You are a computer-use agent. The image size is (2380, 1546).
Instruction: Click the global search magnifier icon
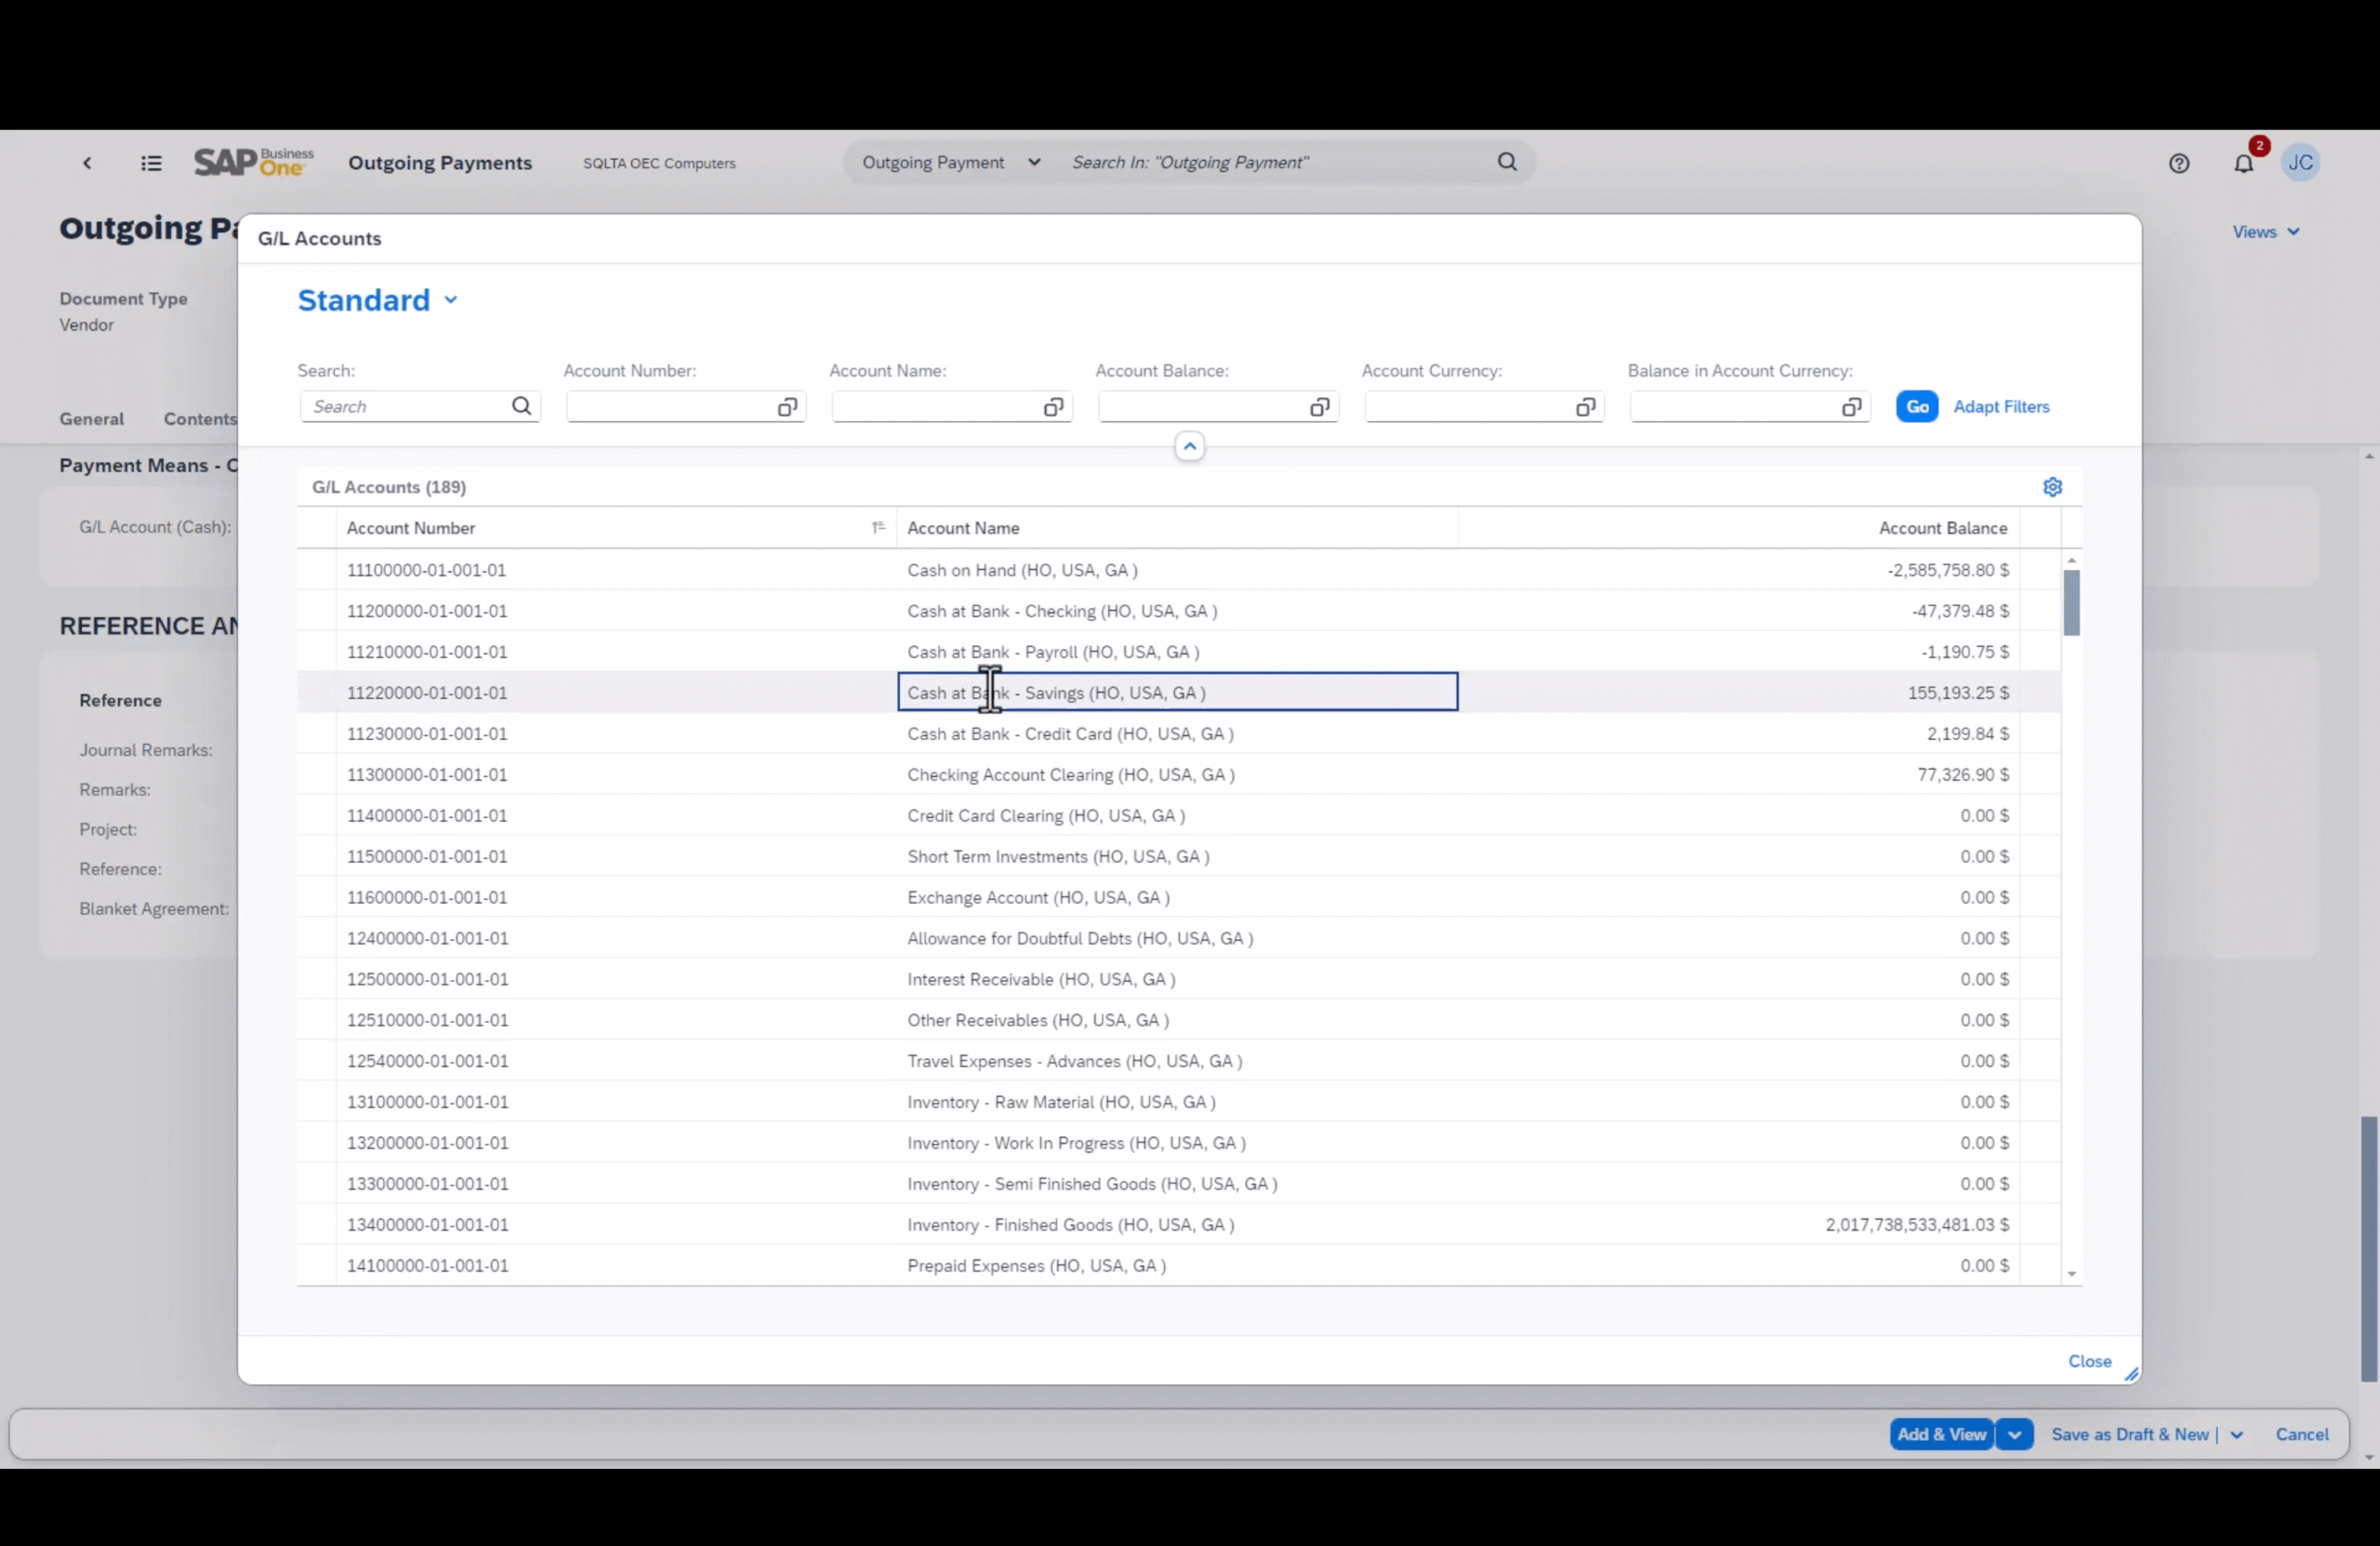[x=1507, y=162]
